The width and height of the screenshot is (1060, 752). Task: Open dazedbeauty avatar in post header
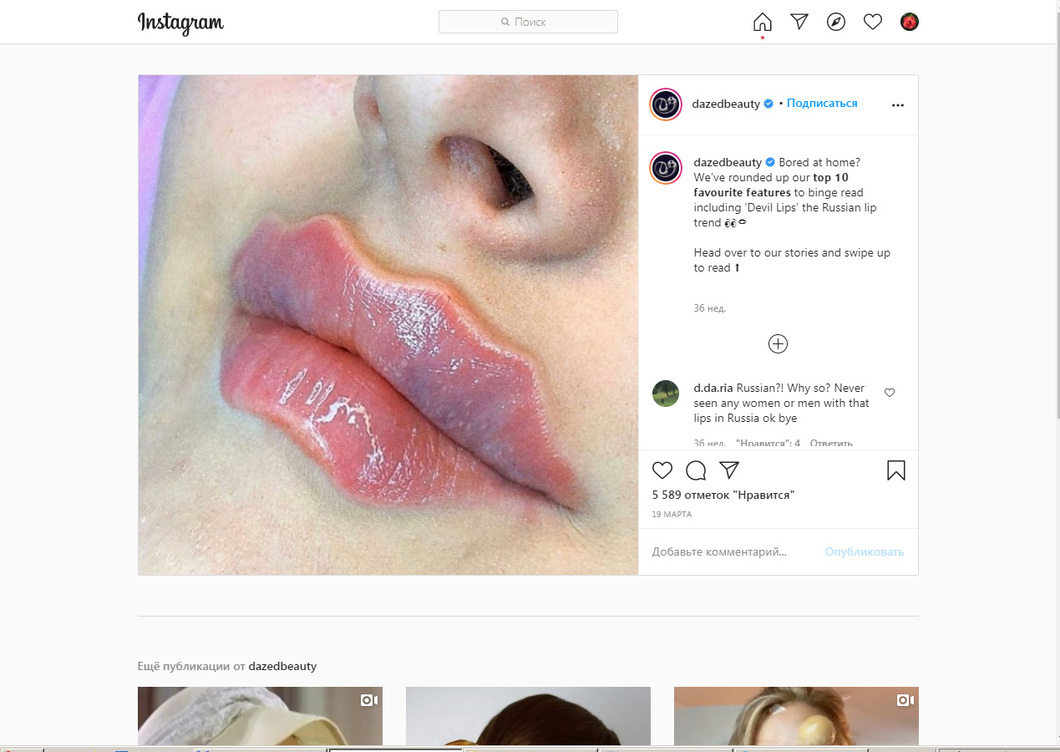[665, 104]
